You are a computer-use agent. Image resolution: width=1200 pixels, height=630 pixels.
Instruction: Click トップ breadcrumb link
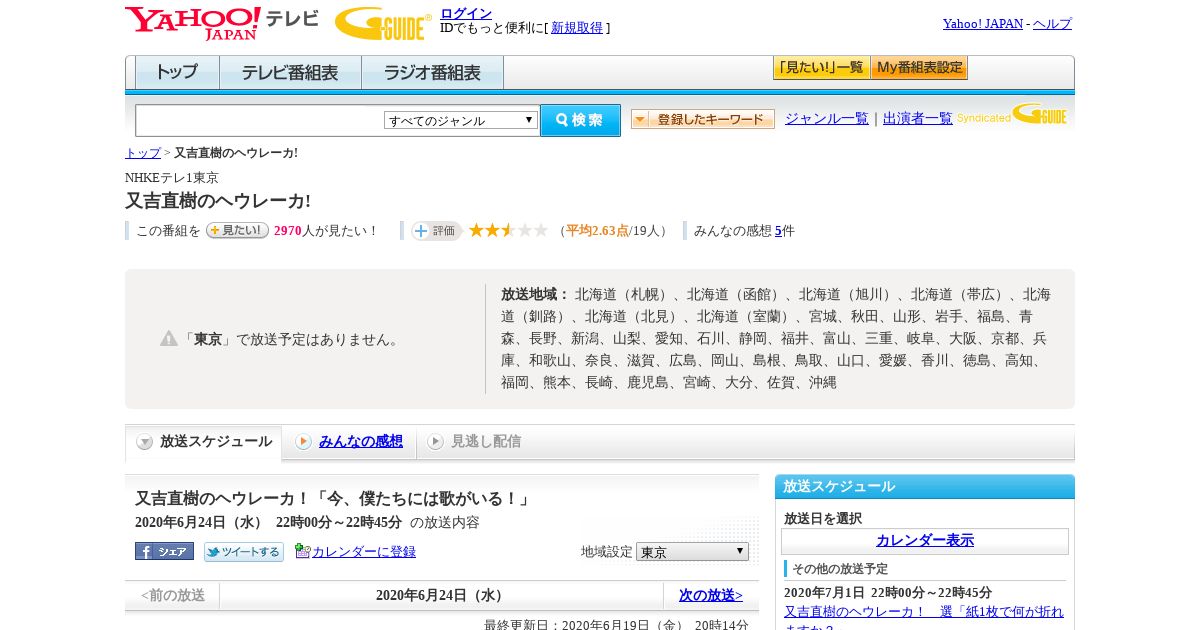[143, 153]
